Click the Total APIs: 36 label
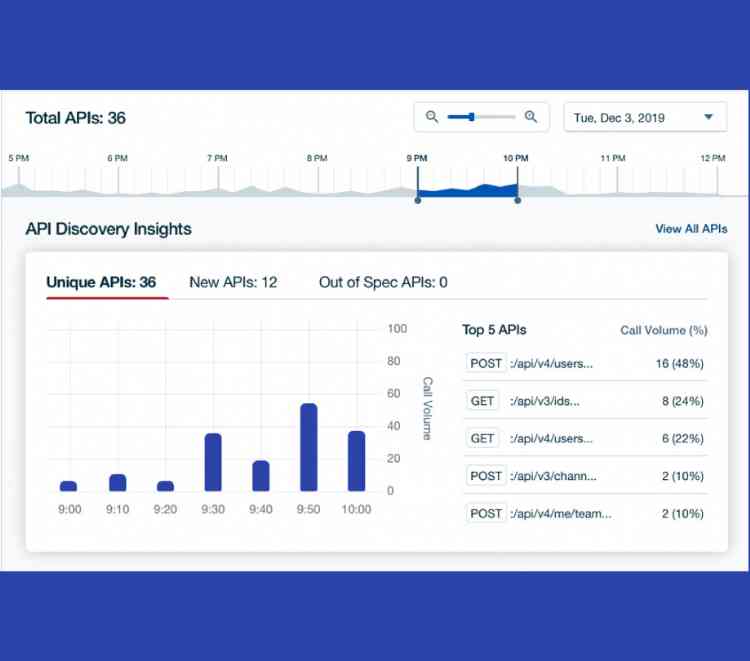Image resolution: width=750 pixels, height=661 pixels. coord(76,118)
